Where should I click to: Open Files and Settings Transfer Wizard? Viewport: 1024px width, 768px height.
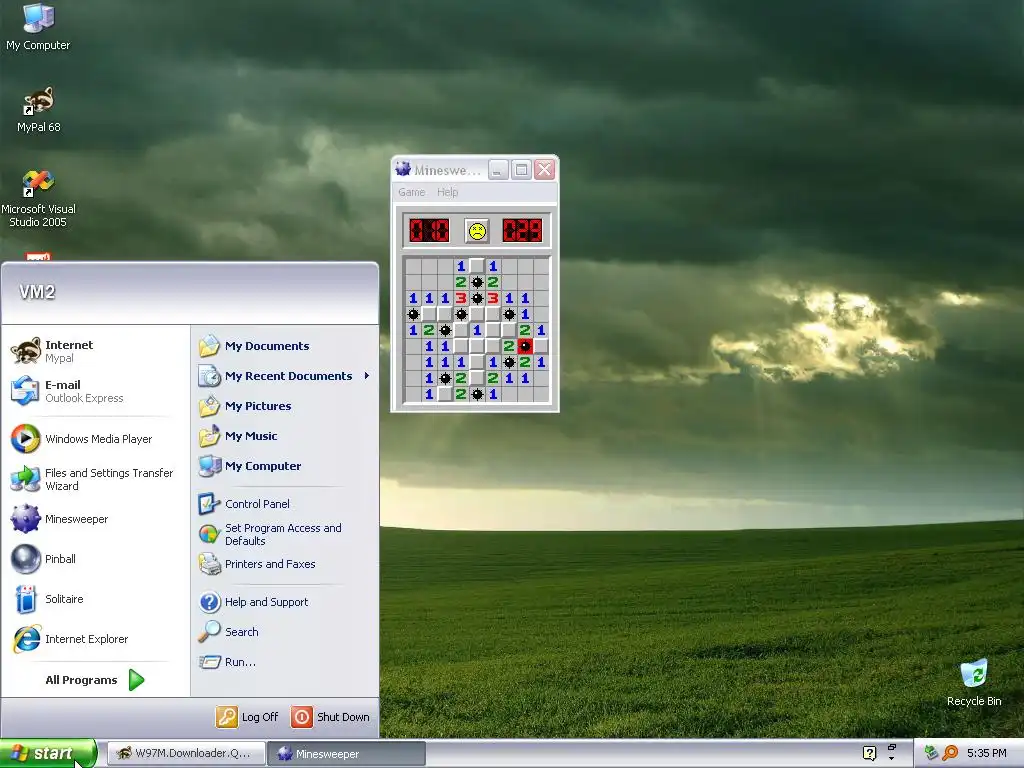coord(92,479)
